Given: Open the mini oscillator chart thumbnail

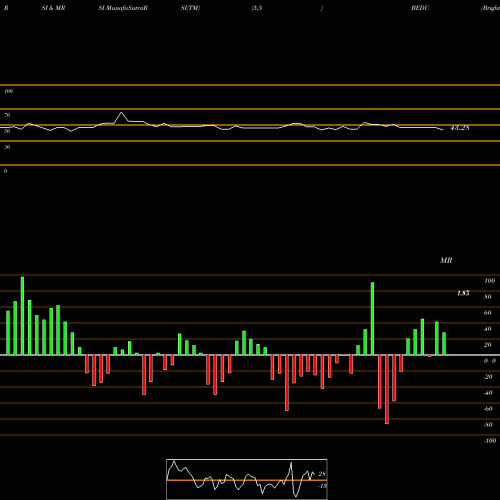Looking at the screenshot, I should pos(247,479).
